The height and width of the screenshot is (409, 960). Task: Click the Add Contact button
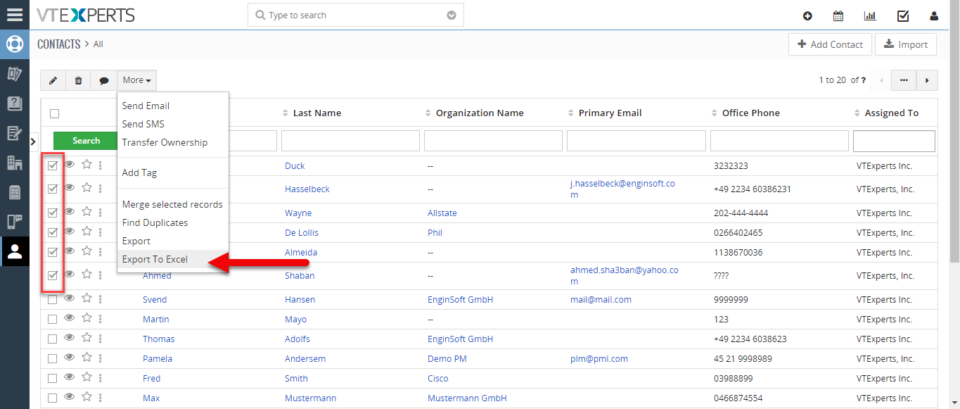click(x=830, y=45)
